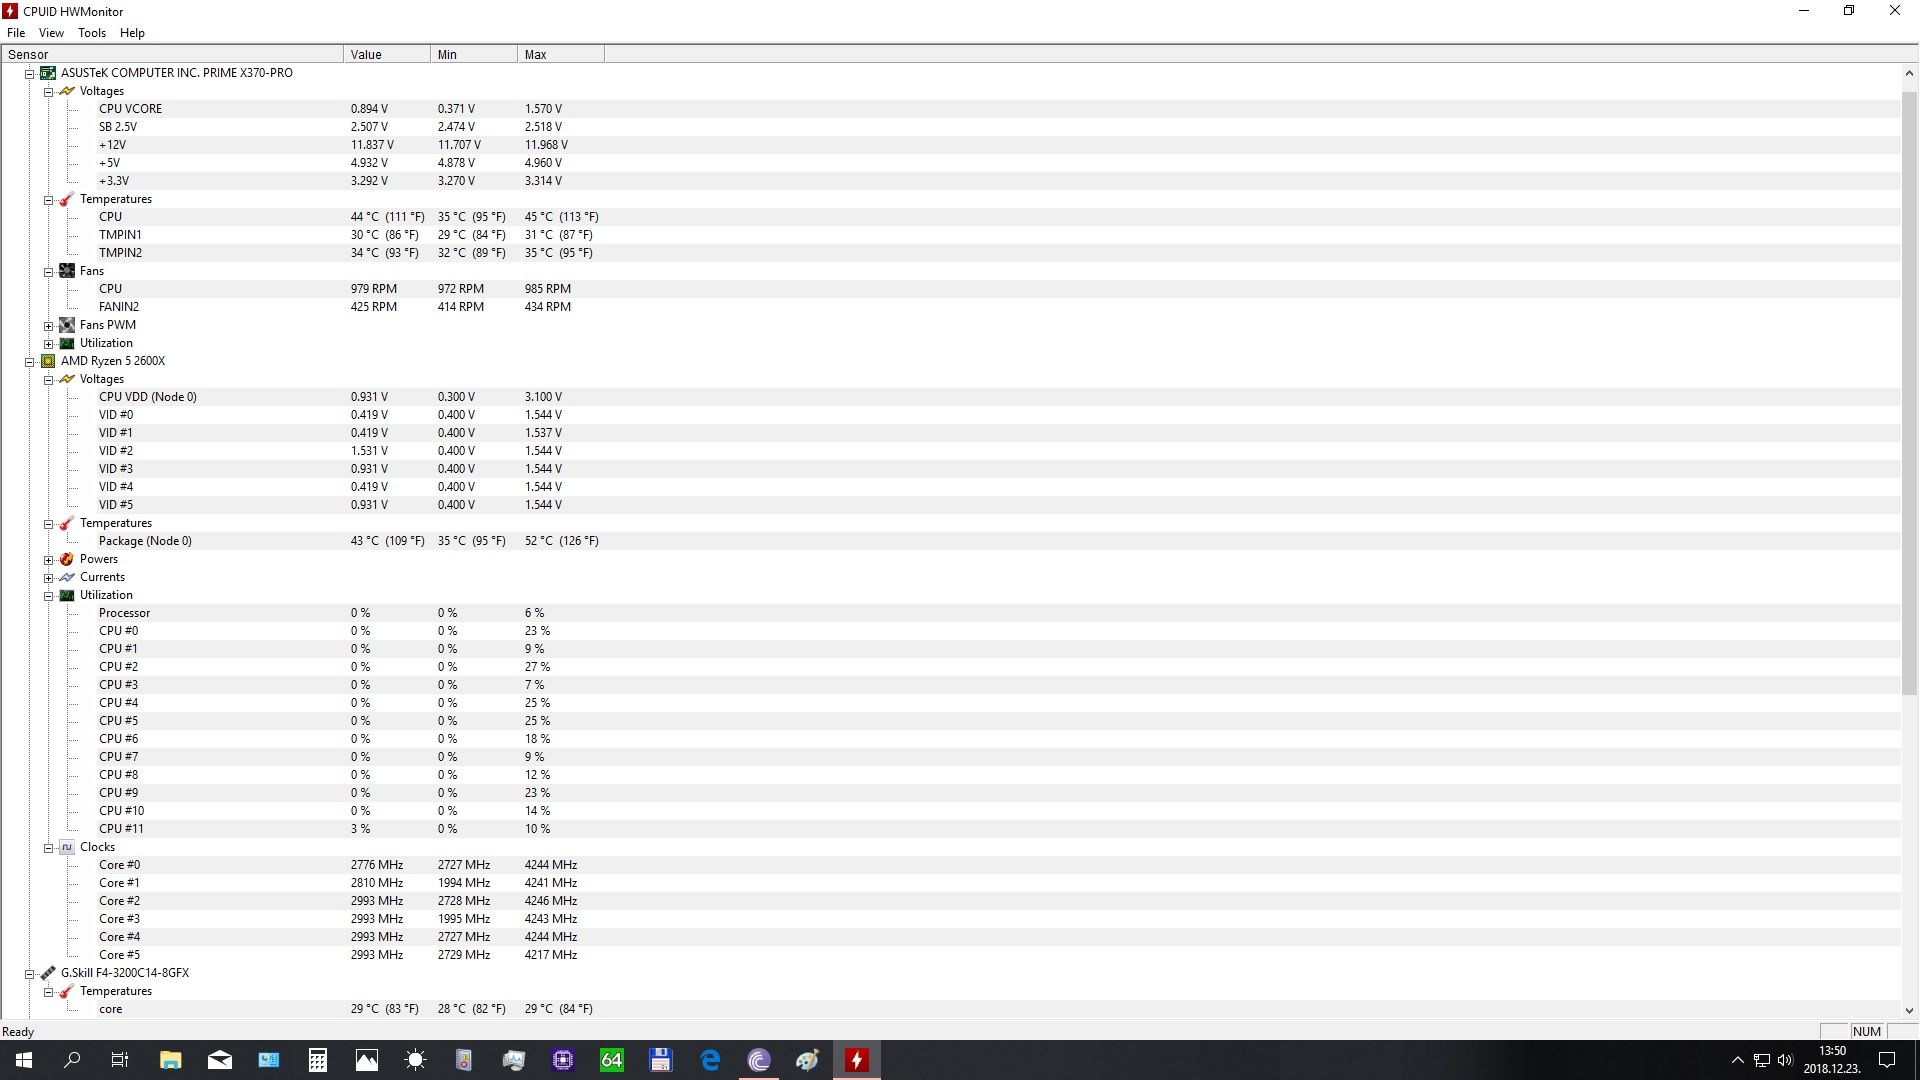Open the Tools menu
The image size is (1920, 1080).
click(x=92, y=33)
